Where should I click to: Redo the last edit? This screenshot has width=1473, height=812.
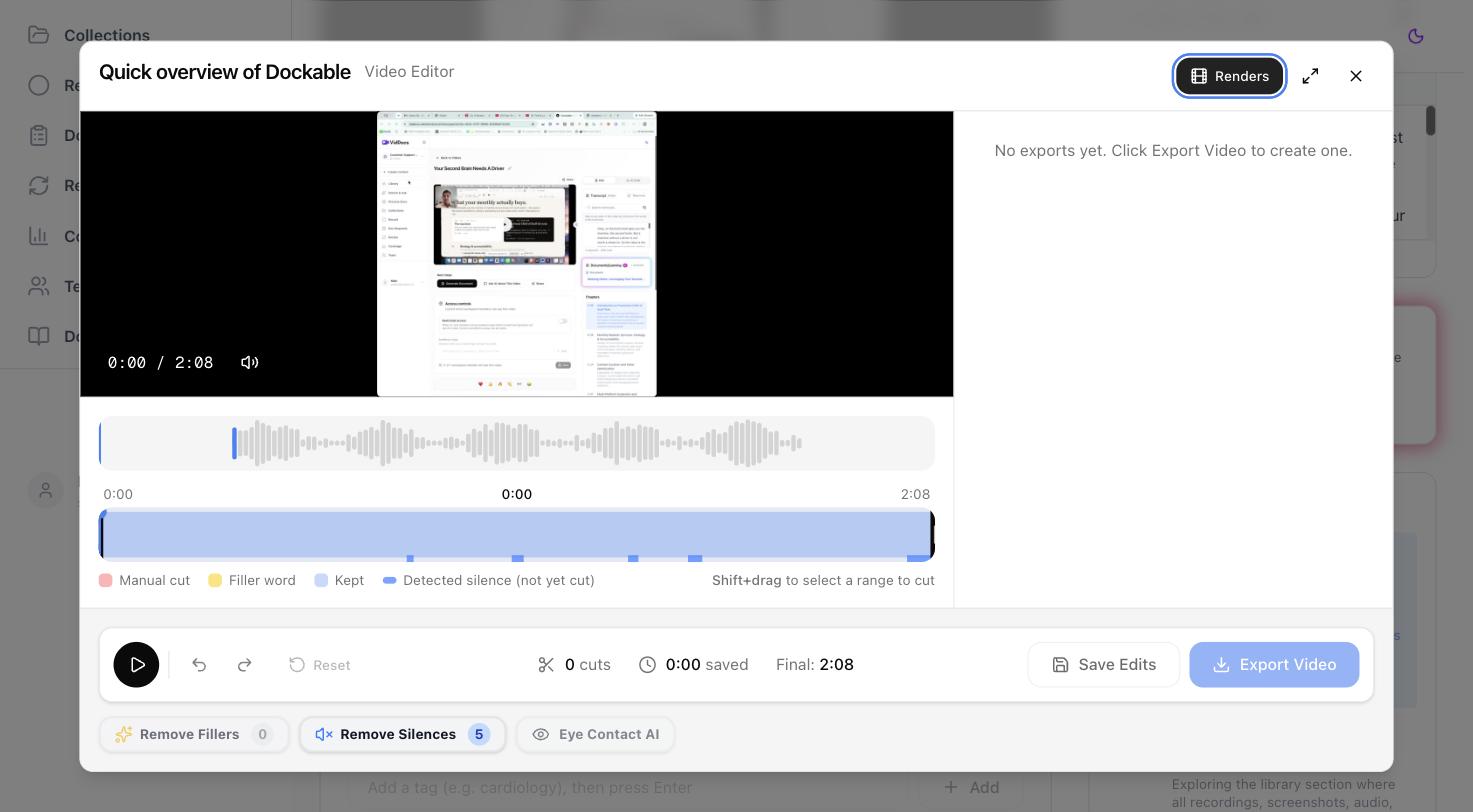(x=244, y=665)
